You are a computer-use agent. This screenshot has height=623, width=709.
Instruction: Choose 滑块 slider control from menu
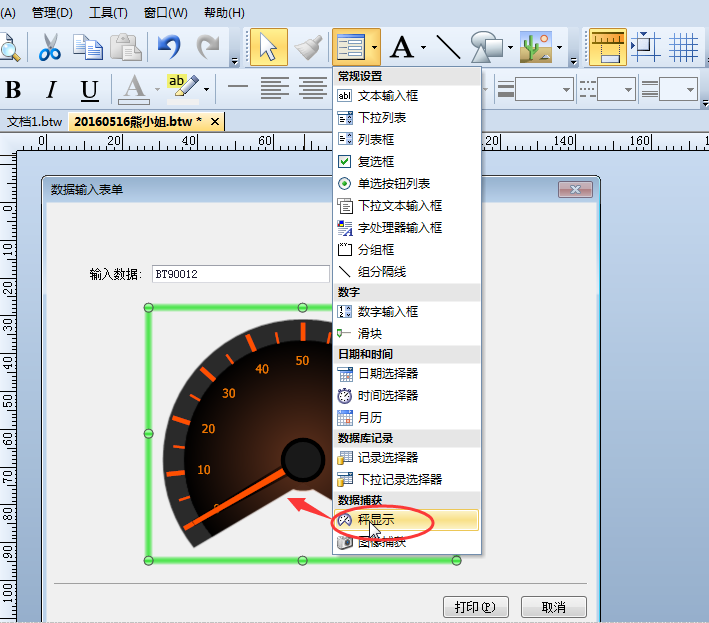[x=406, y=334]
